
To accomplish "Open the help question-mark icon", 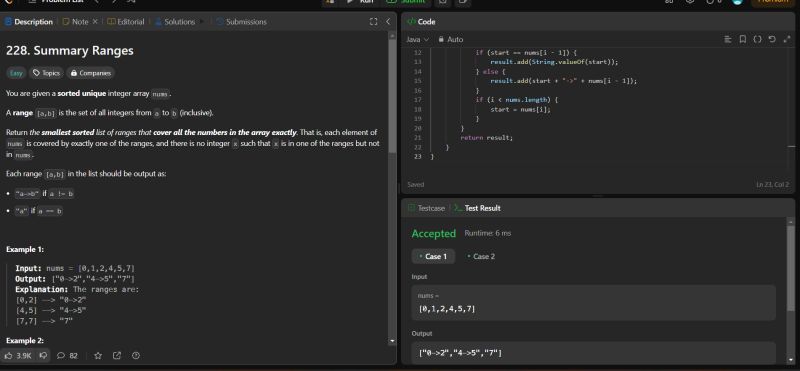I will (136, 356).
